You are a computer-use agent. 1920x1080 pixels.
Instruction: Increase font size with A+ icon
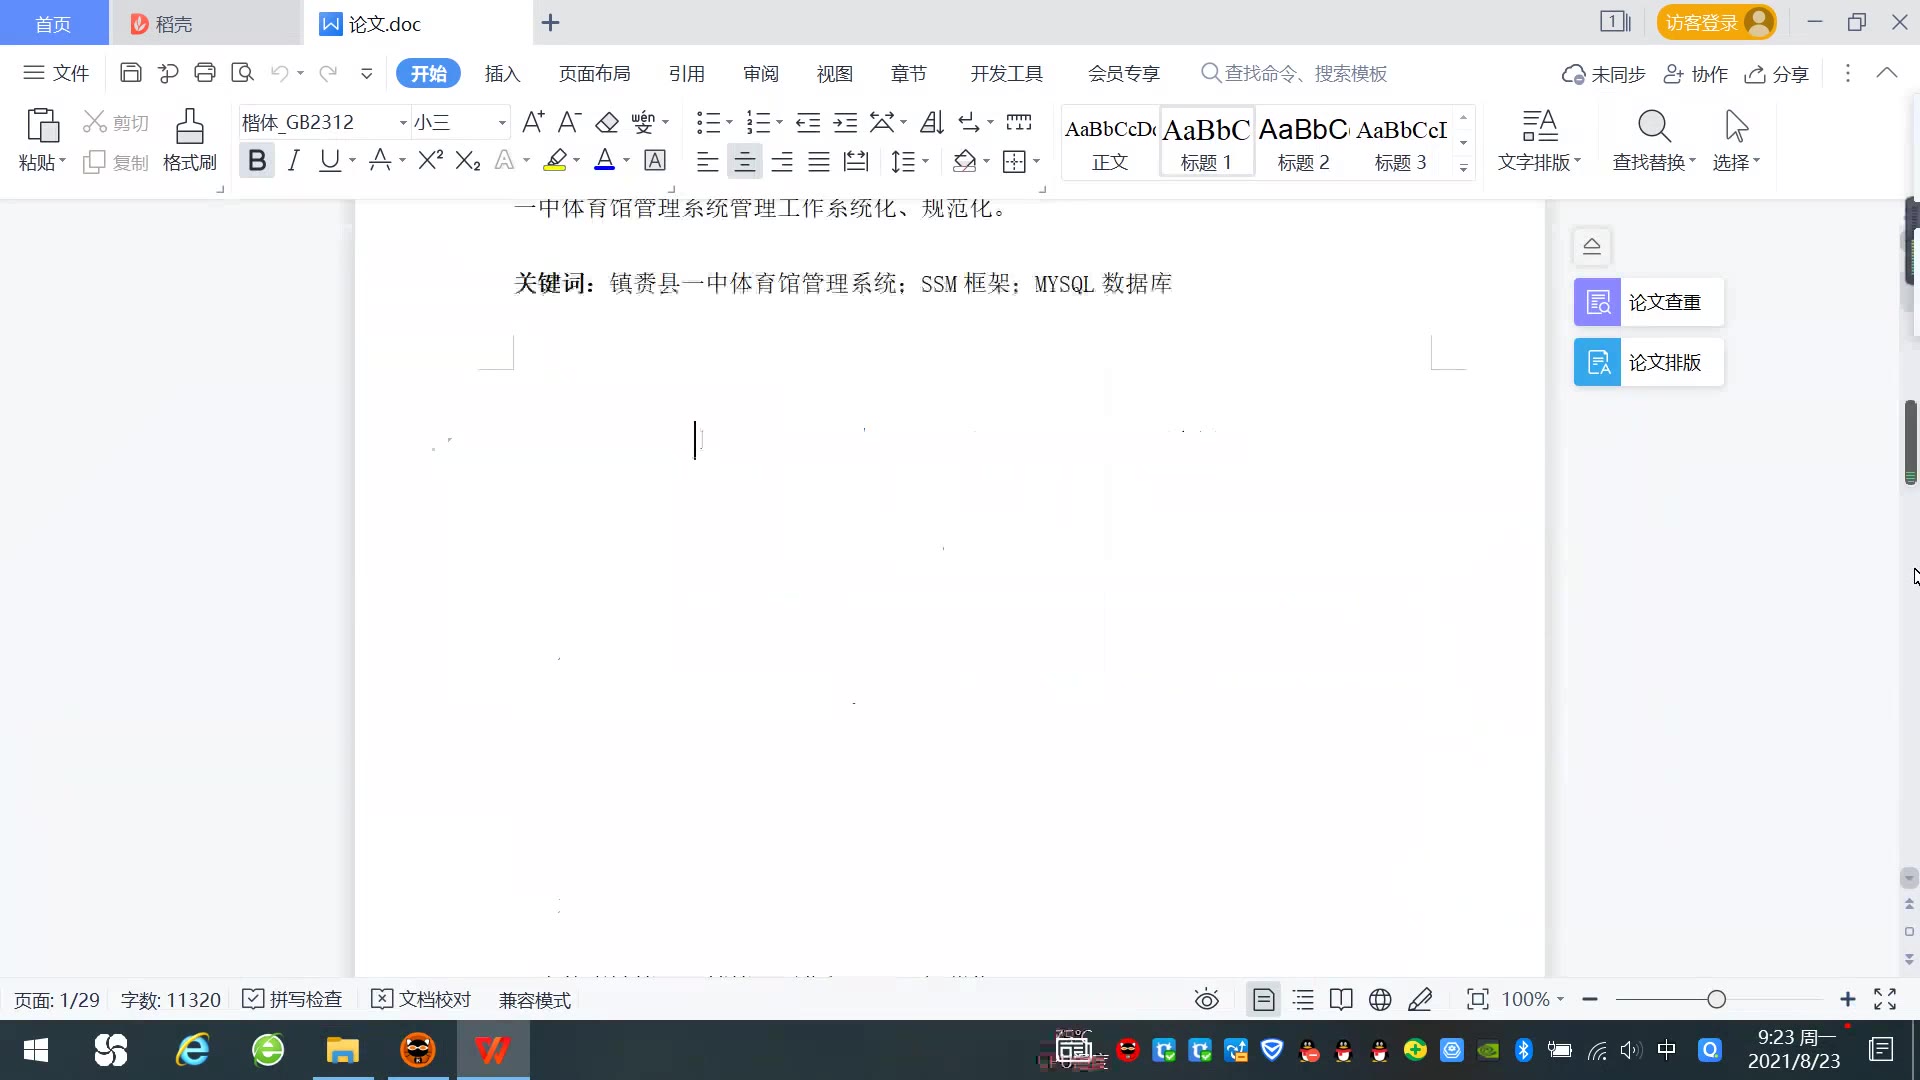tap(533, 122)
